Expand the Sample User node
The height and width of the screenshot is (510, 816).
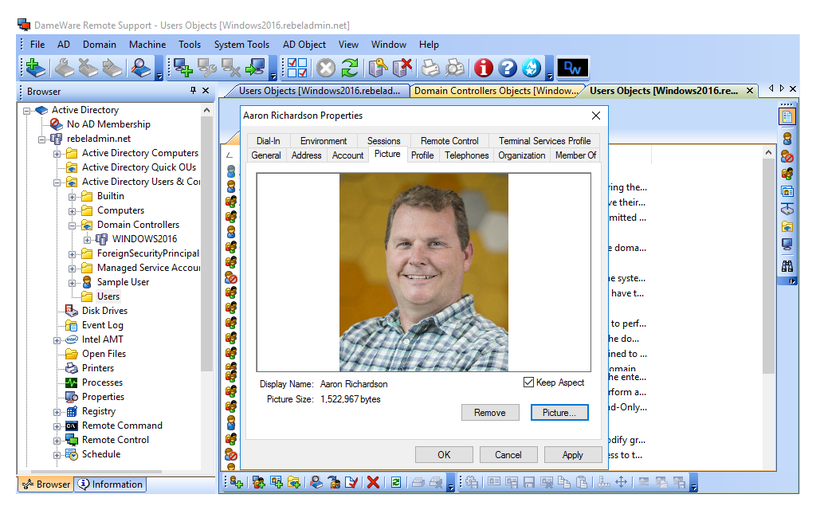click(x=72, y=283)
